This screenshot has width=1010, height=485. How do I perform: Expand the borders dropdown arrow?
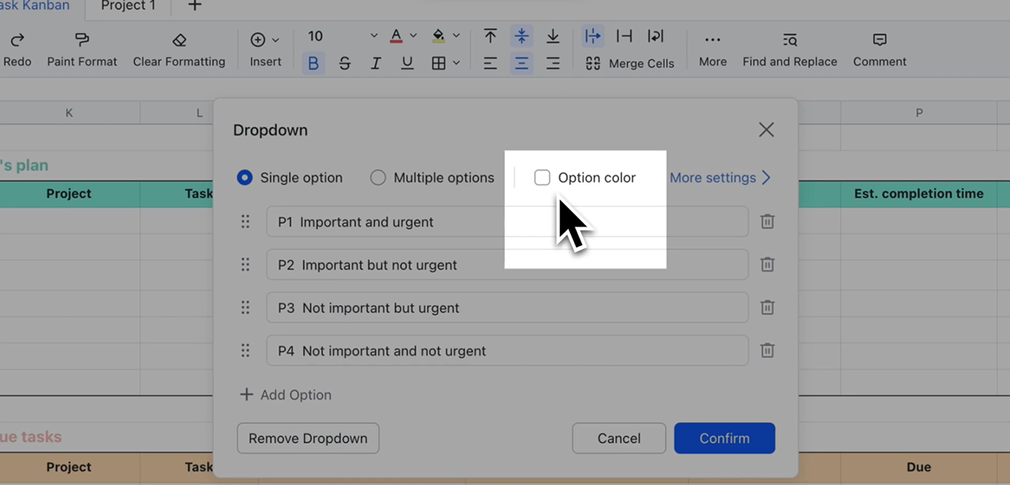point(457,63)
